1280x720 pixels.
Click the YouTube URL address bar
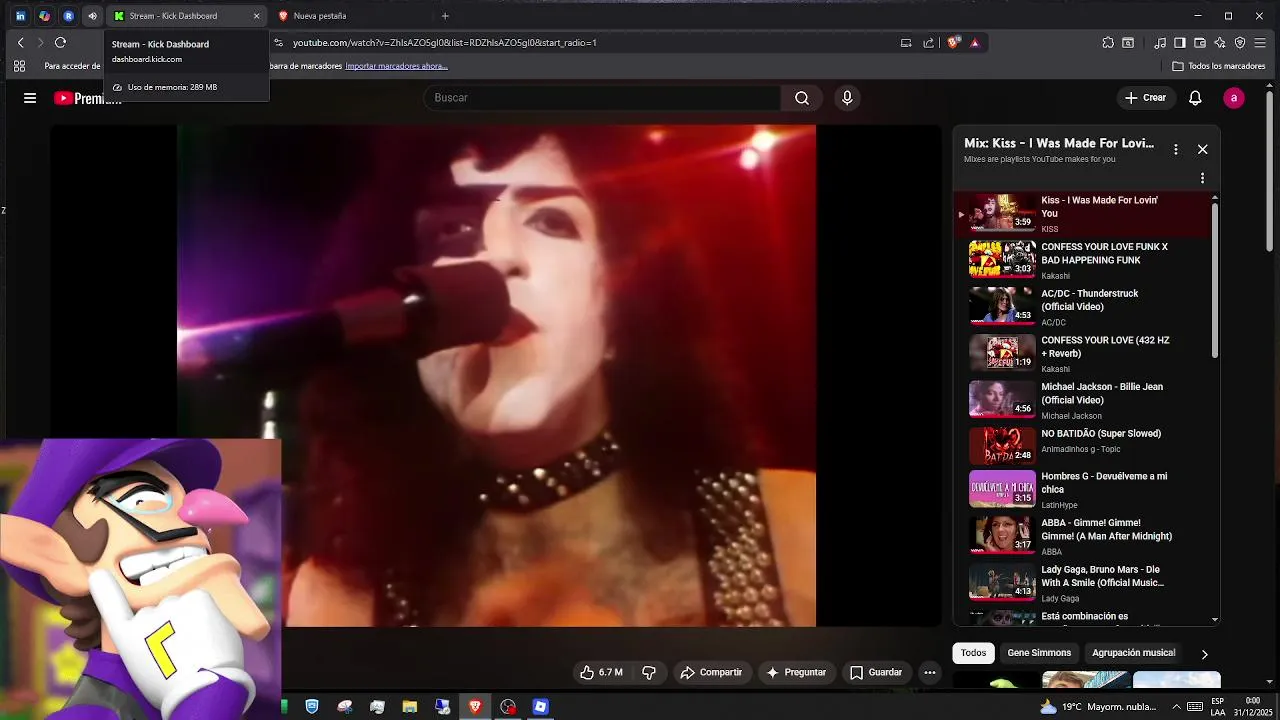pos(590,43)
